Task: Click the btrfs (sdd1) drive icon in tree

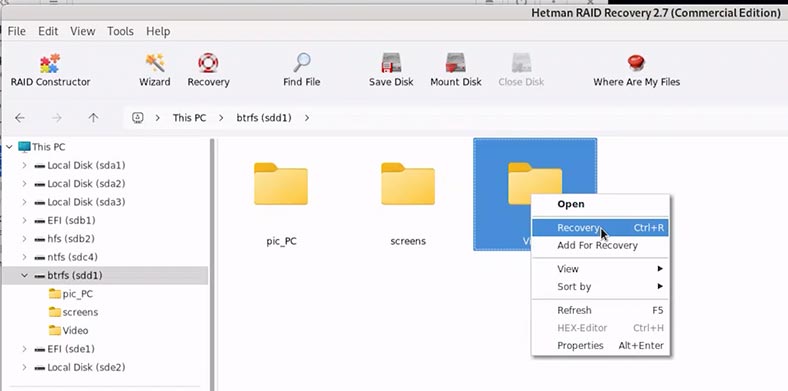Action: click(x=40, y=275)
